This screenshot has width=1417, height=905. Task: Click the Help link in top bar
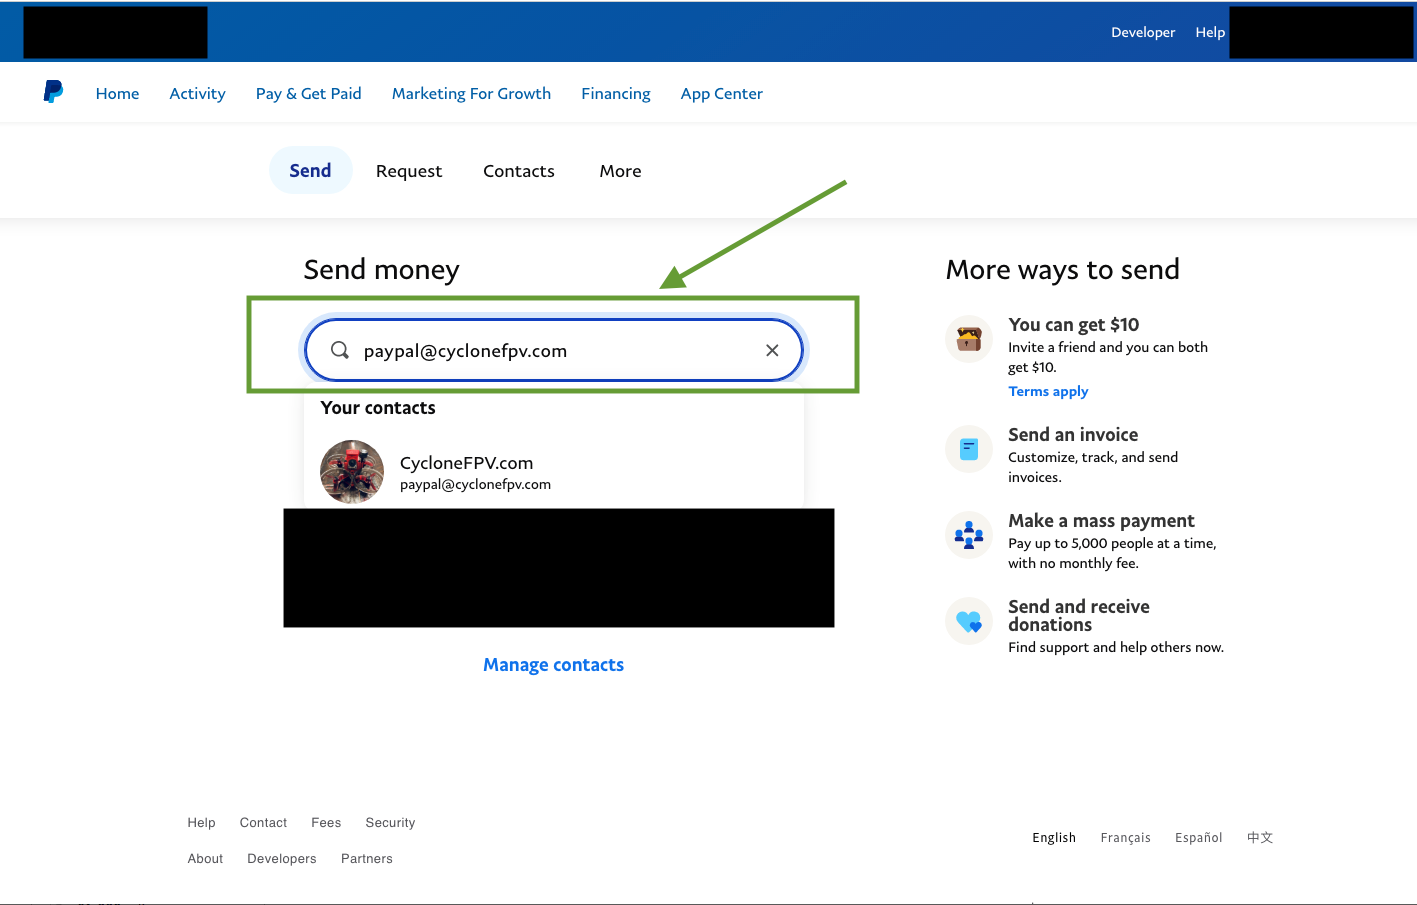click(1210, 32)
